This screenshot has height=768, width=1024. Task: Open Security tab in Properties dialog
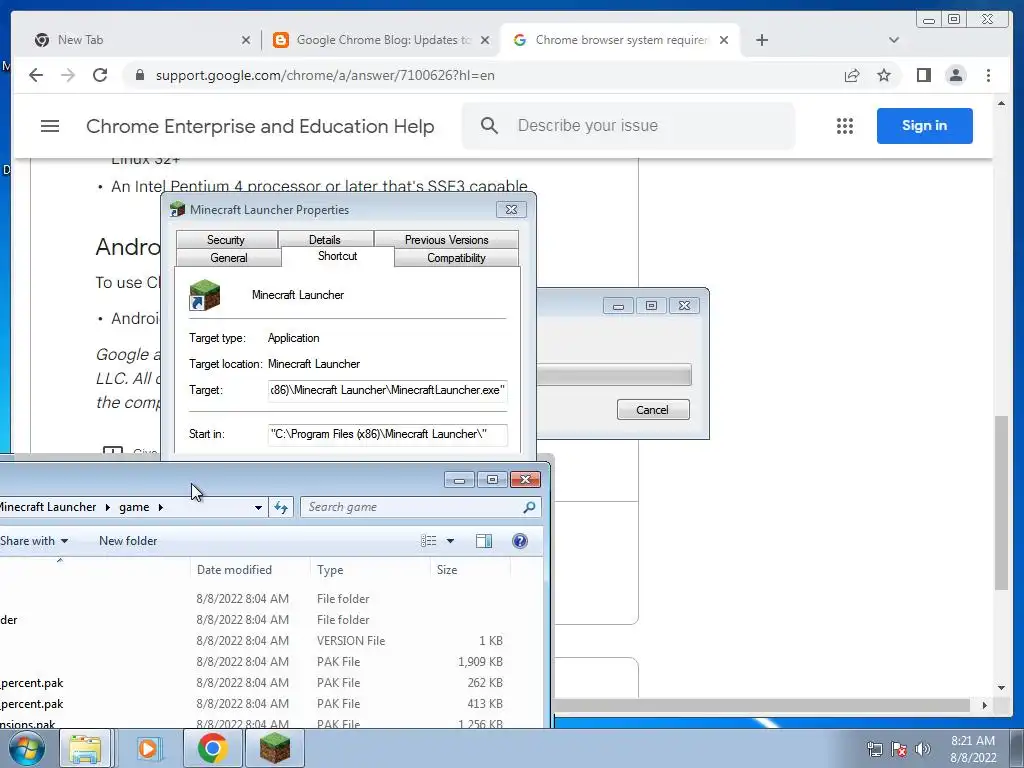point(226,240)
